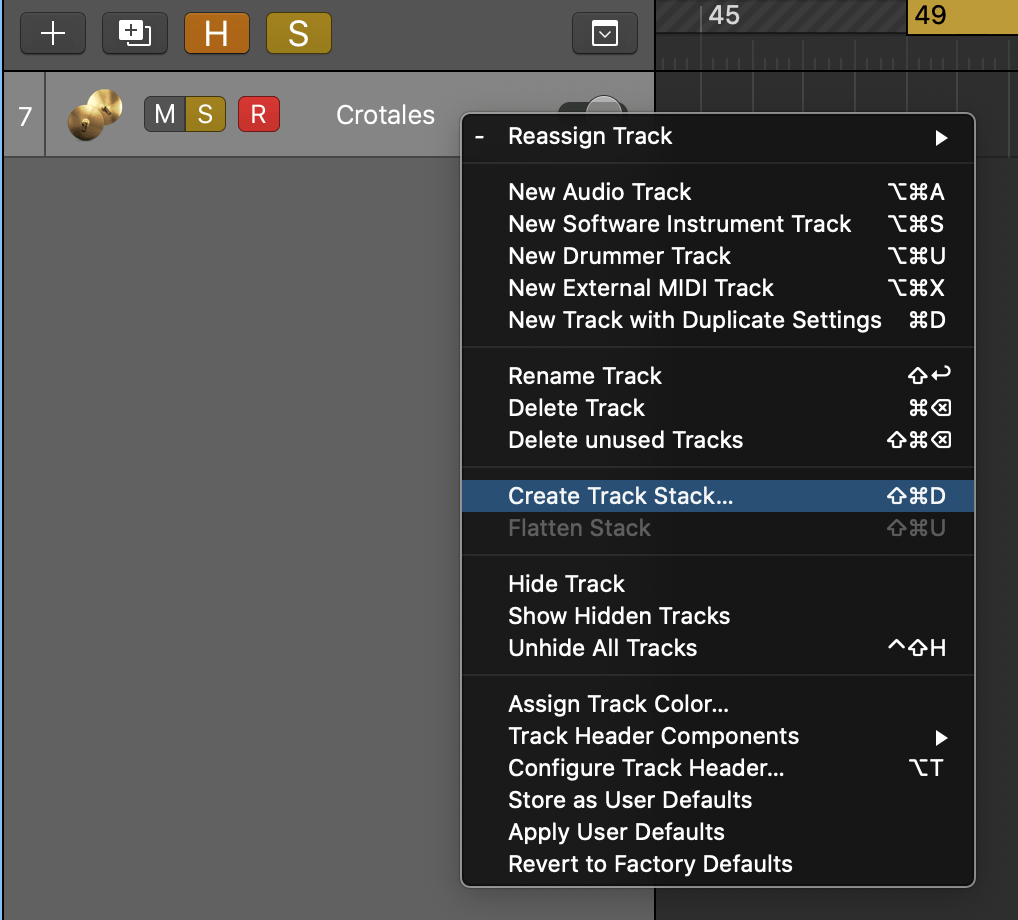This screenshot has width=1018, height=920.
Task: Click the global S solo button in the toolbar
Action: (298, 34)
